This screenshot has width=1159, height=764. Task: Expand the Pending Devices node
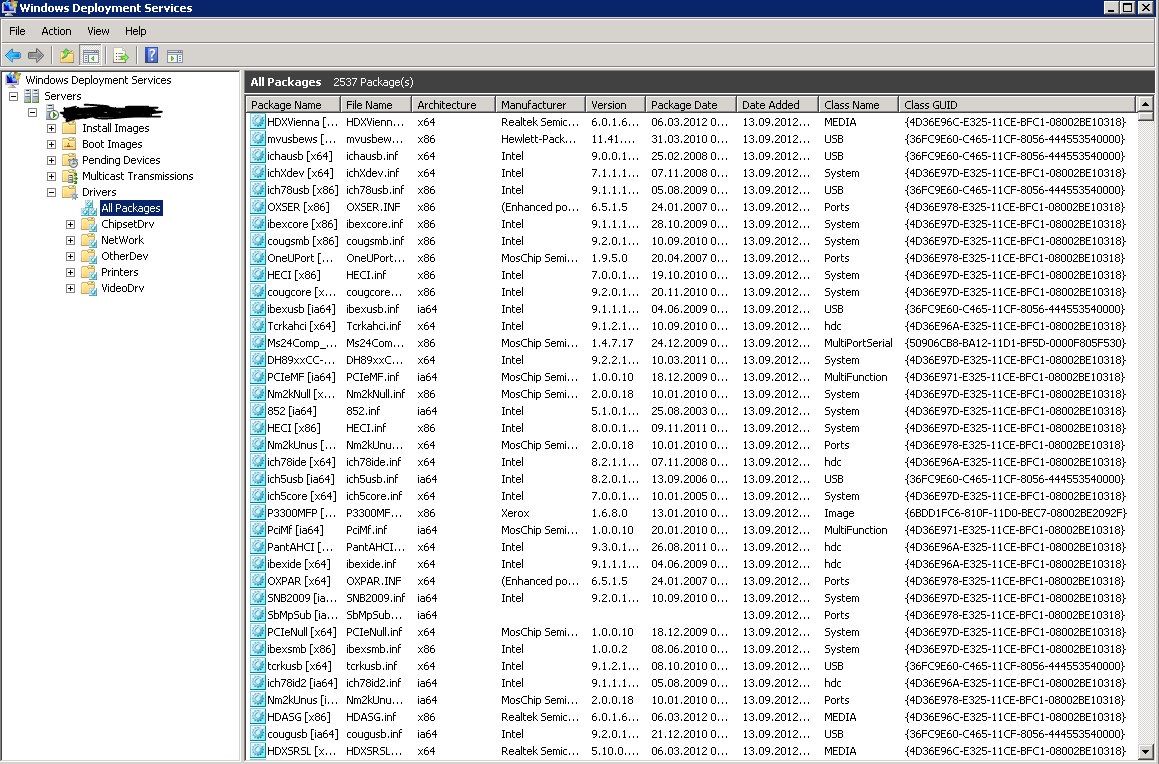click(52, 160)
